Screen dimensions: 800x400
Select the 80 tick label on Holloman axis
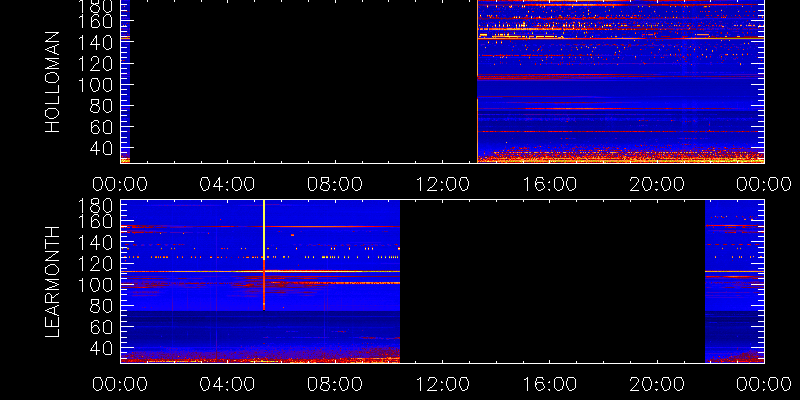click(102, 106)
